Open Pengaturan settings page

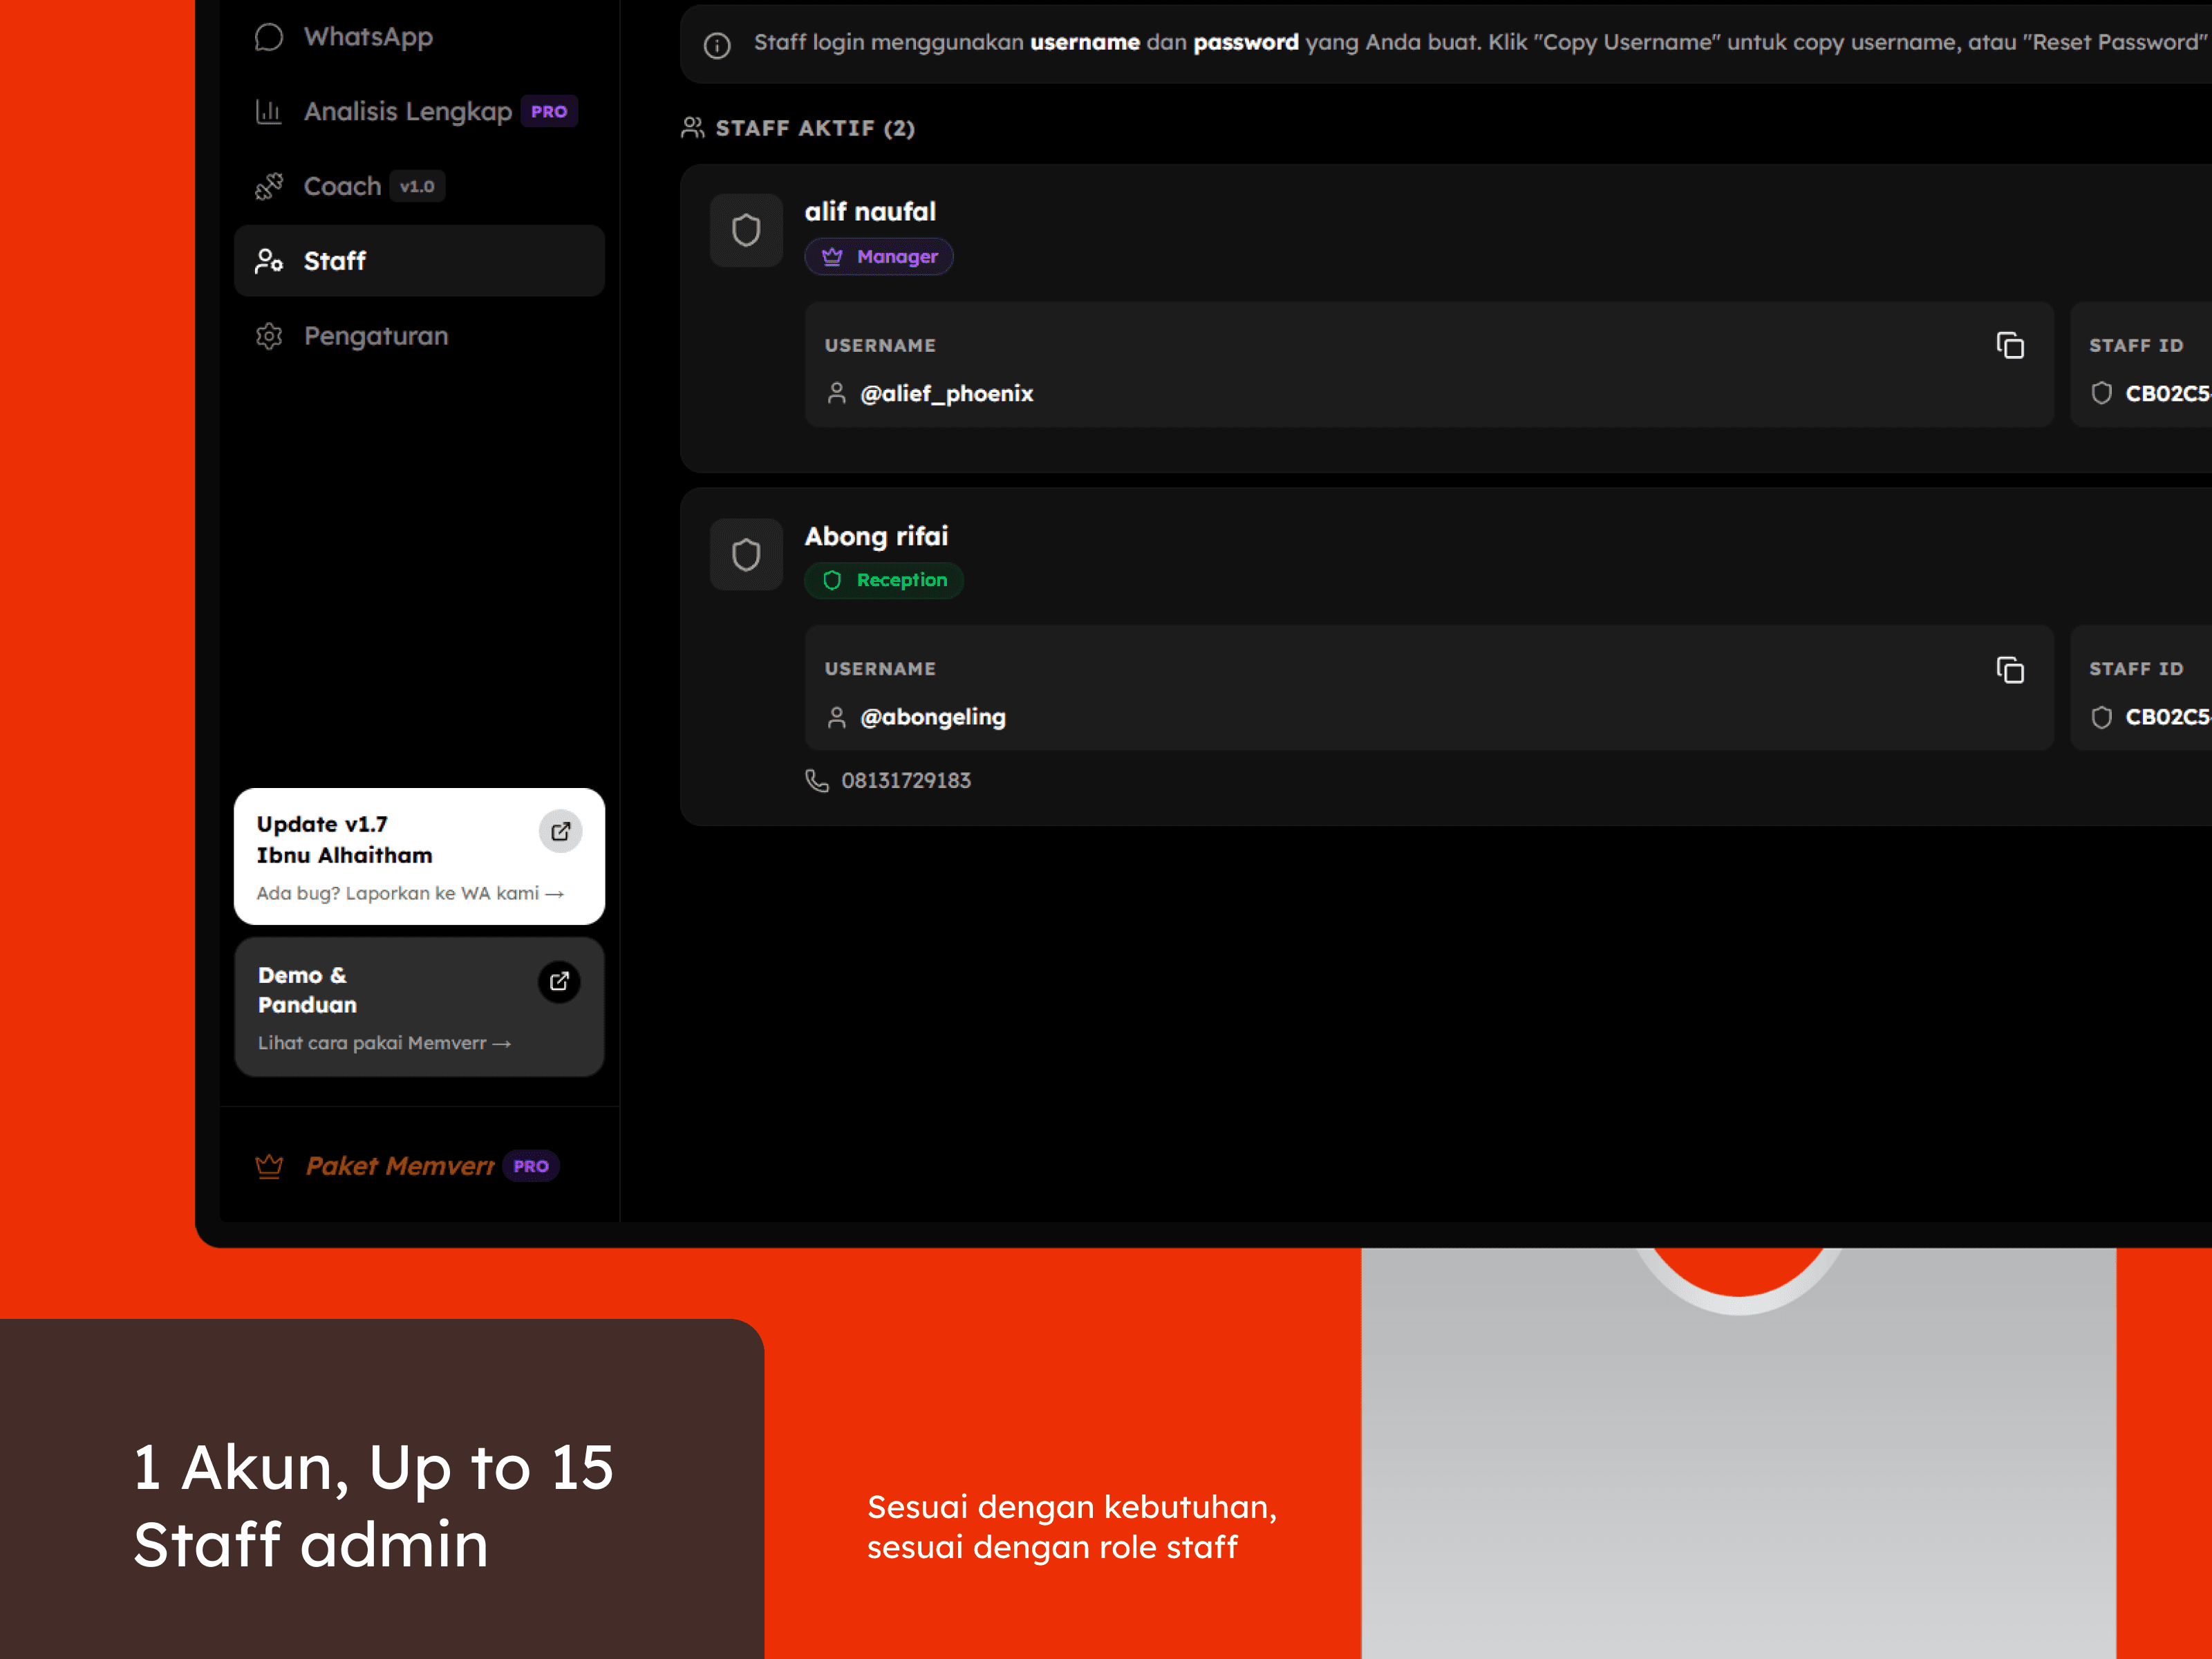click(375, 336)
